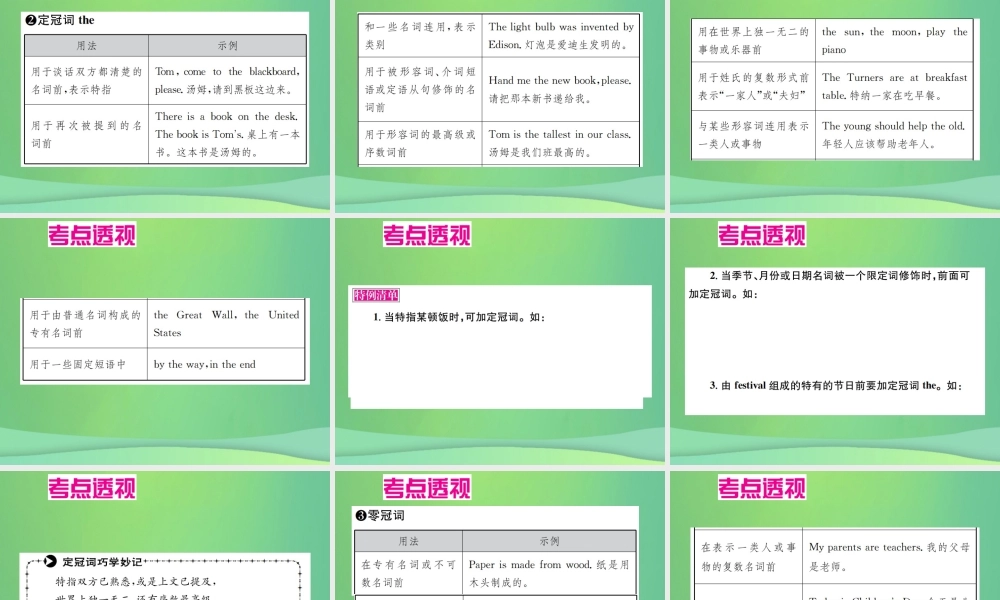The width and height of the screenshot is (1000, 600).
Task: Click the line 特指双方已熟悉,或是上文已提及
Action: click(136, 581)
